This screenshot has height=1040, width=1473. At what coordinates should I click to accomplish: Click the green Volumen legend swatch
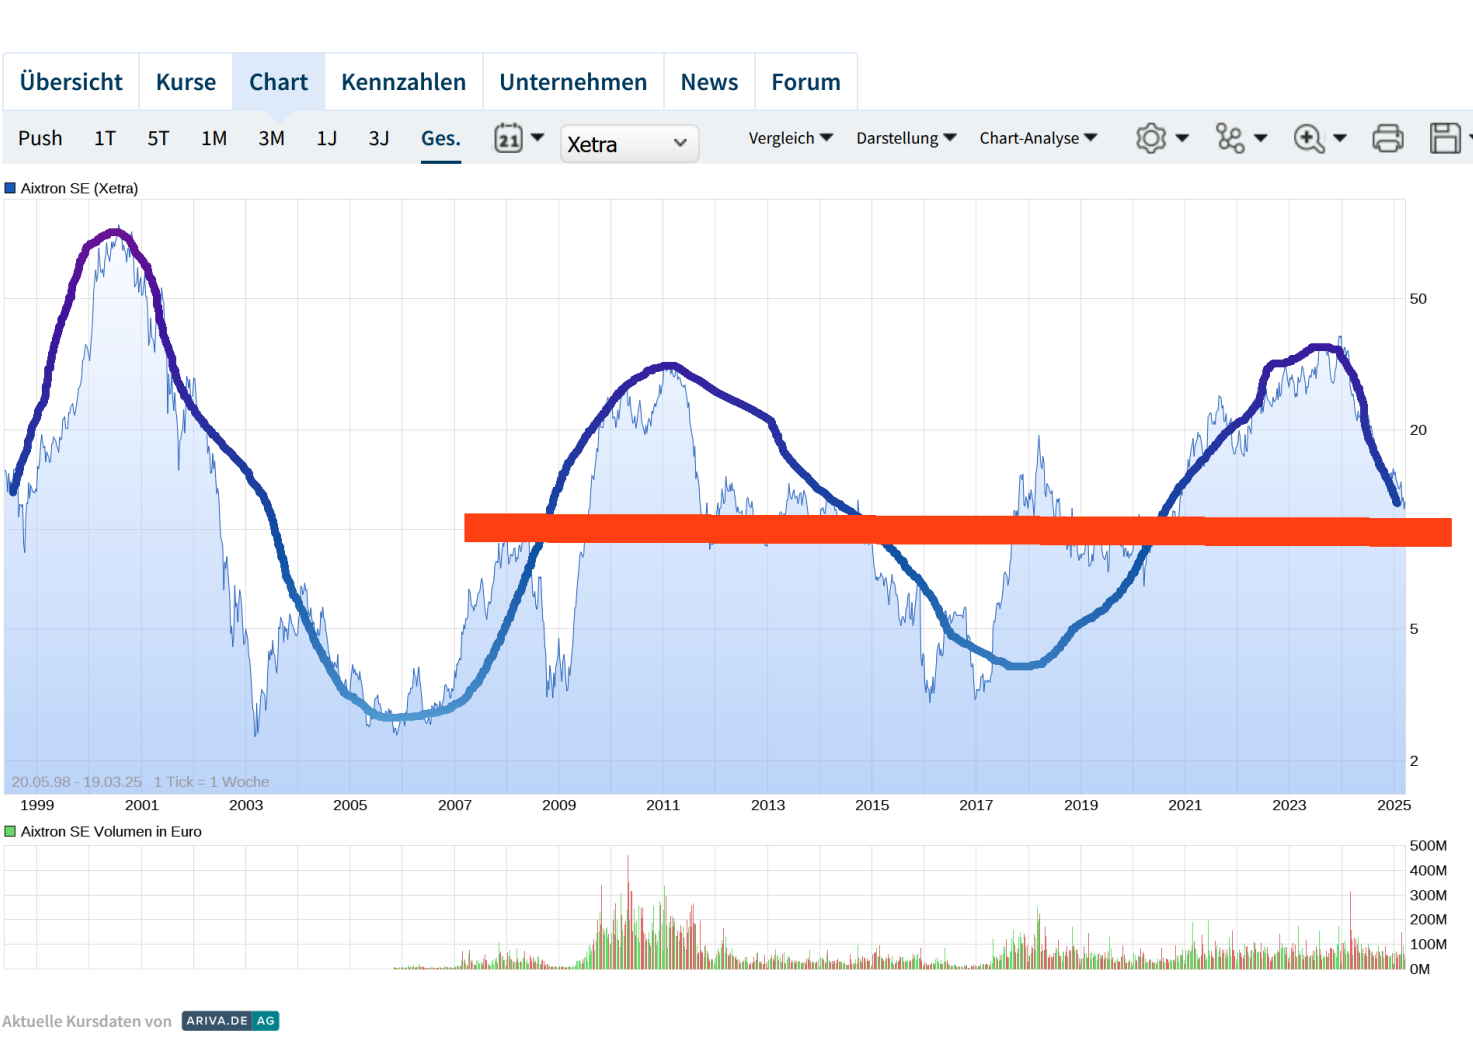click(10, 831)
